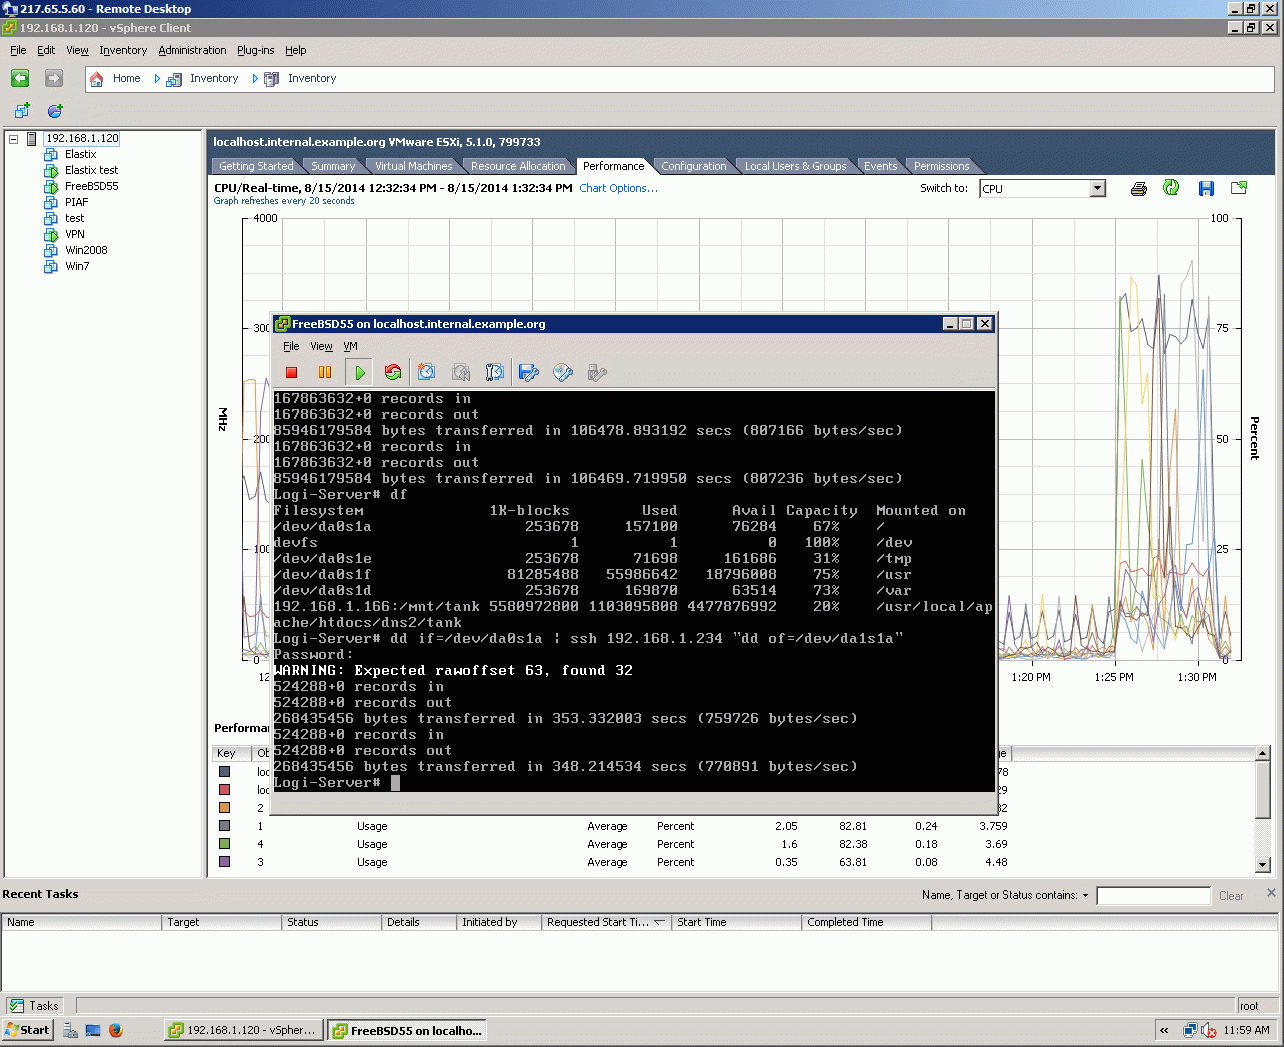Take a virtual machine snapshot
1284x1047 pixels.
(427, 373)
